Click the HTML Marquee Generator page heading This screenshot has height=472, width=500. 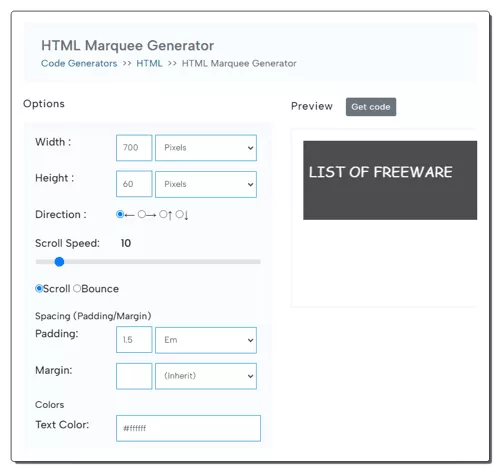point(127,46)
